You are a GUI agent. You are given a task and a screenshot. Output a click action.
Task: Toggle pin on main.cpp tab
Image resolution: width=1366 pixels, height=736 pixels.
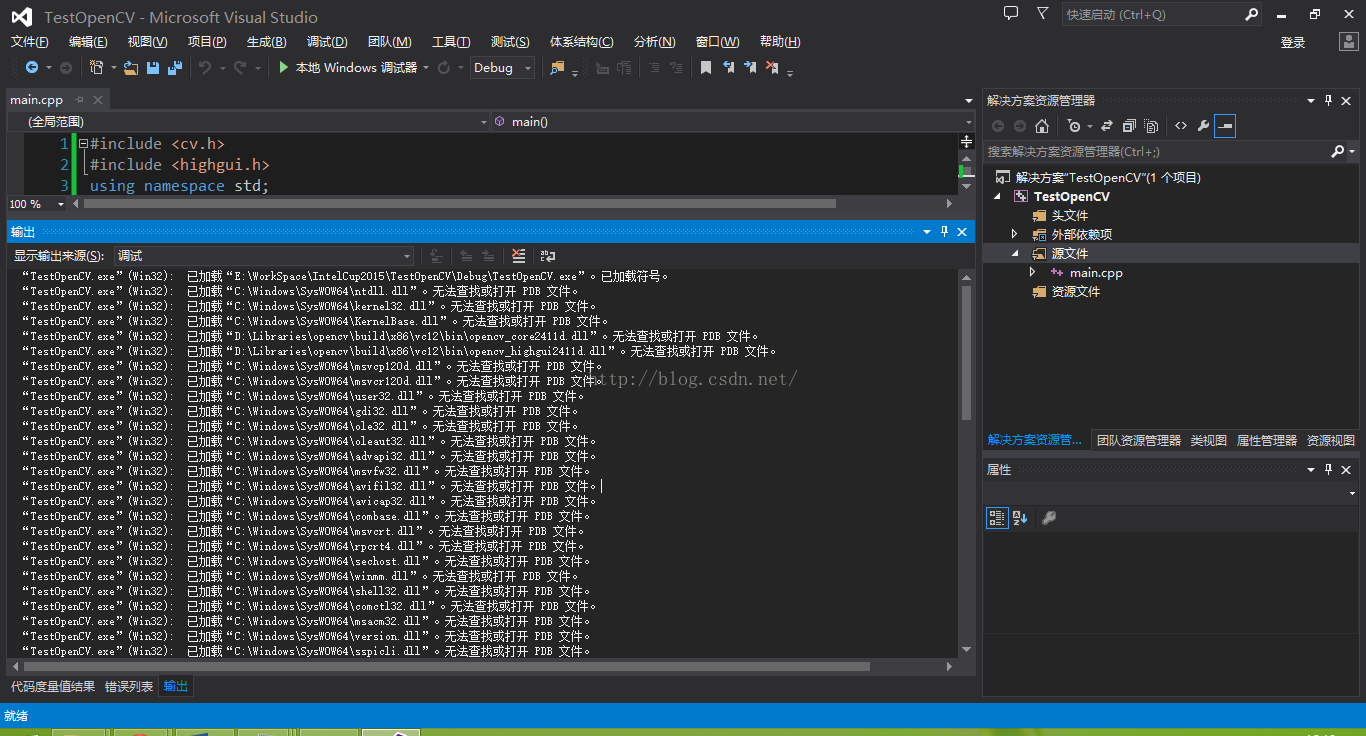(x=80, y=100)
